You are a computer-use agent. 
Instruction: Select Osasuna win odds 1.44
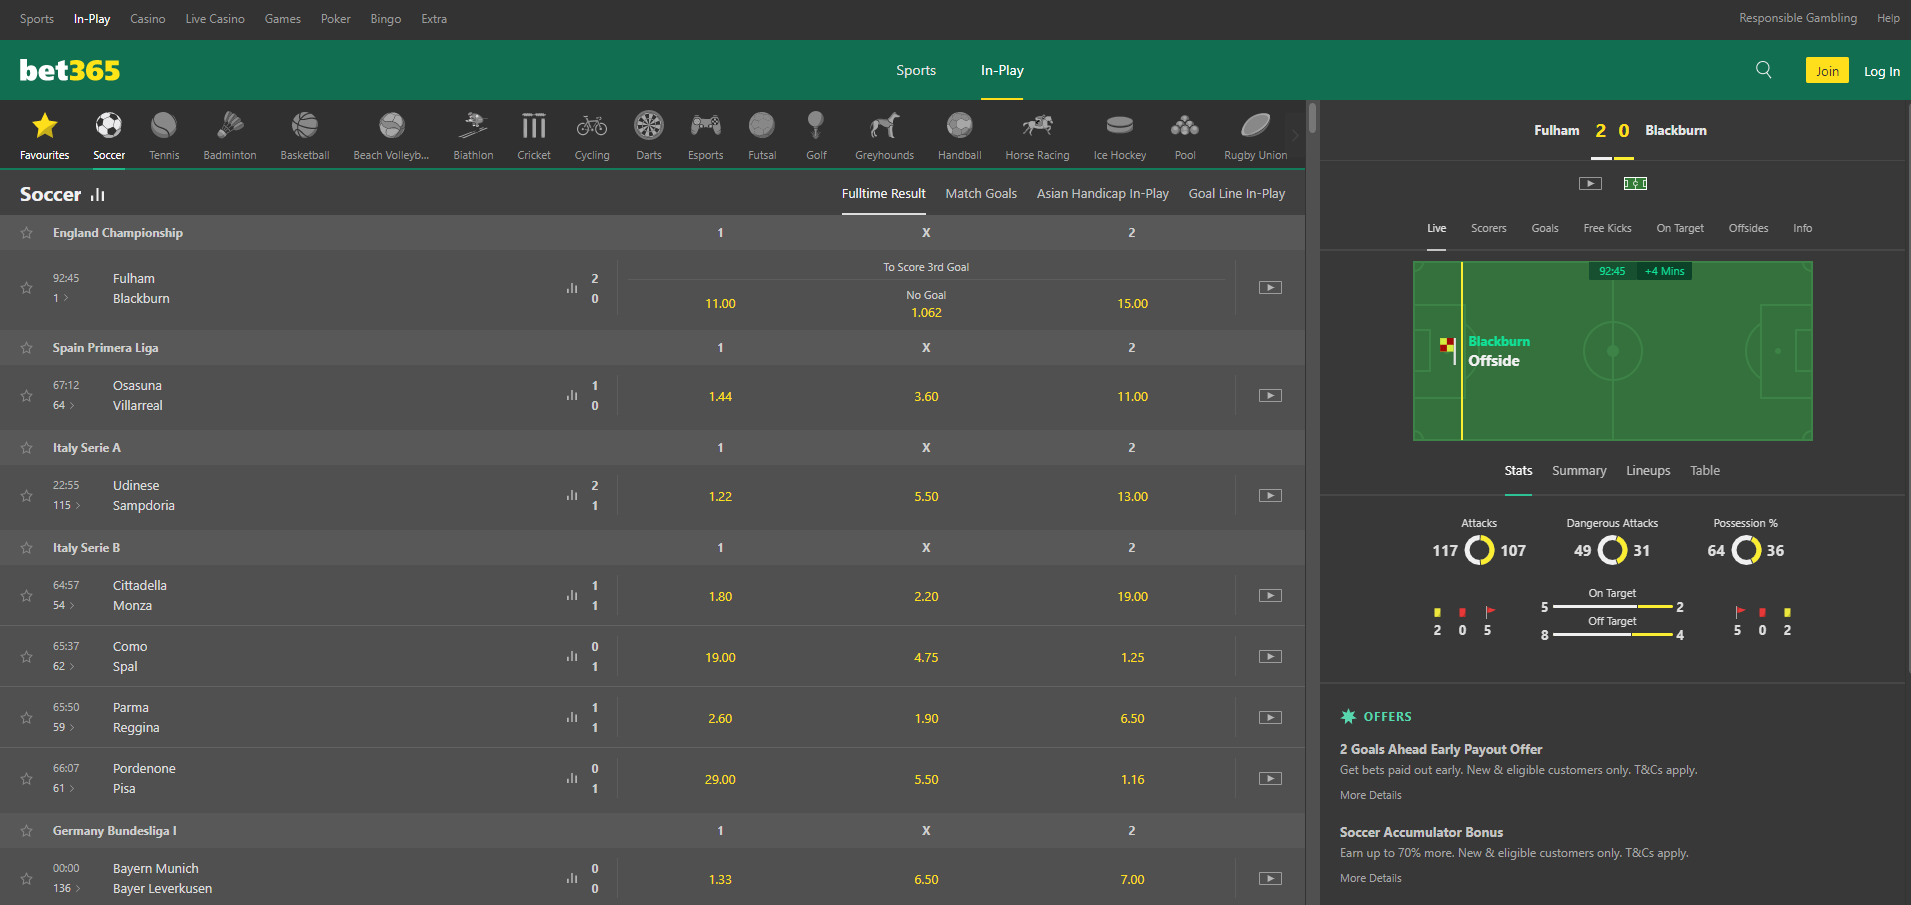[720, 397]
